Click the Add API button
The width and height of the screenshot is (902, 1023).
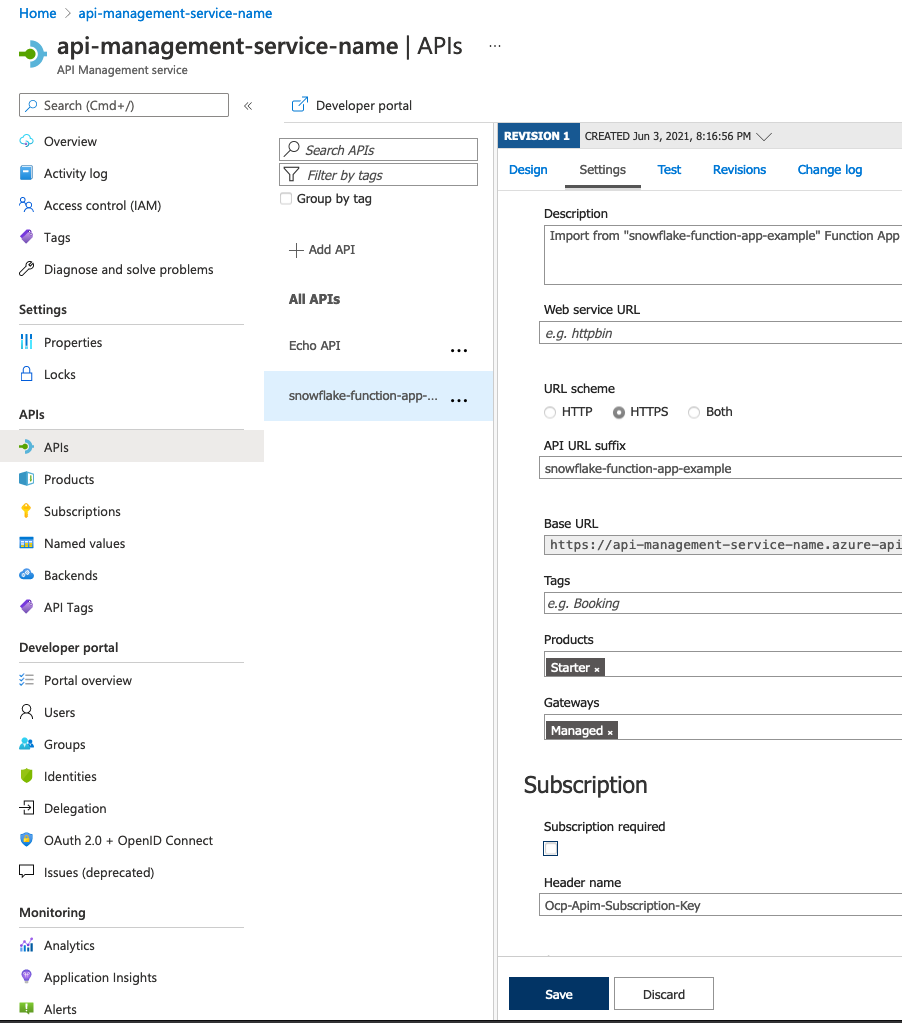pos(322,250)
